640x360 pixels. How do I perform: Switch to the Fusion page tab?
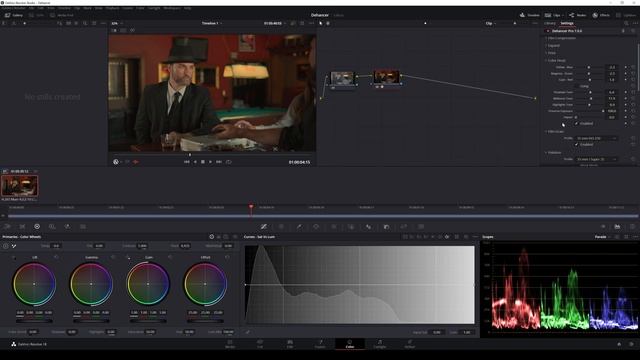click(x=320, y=344)
